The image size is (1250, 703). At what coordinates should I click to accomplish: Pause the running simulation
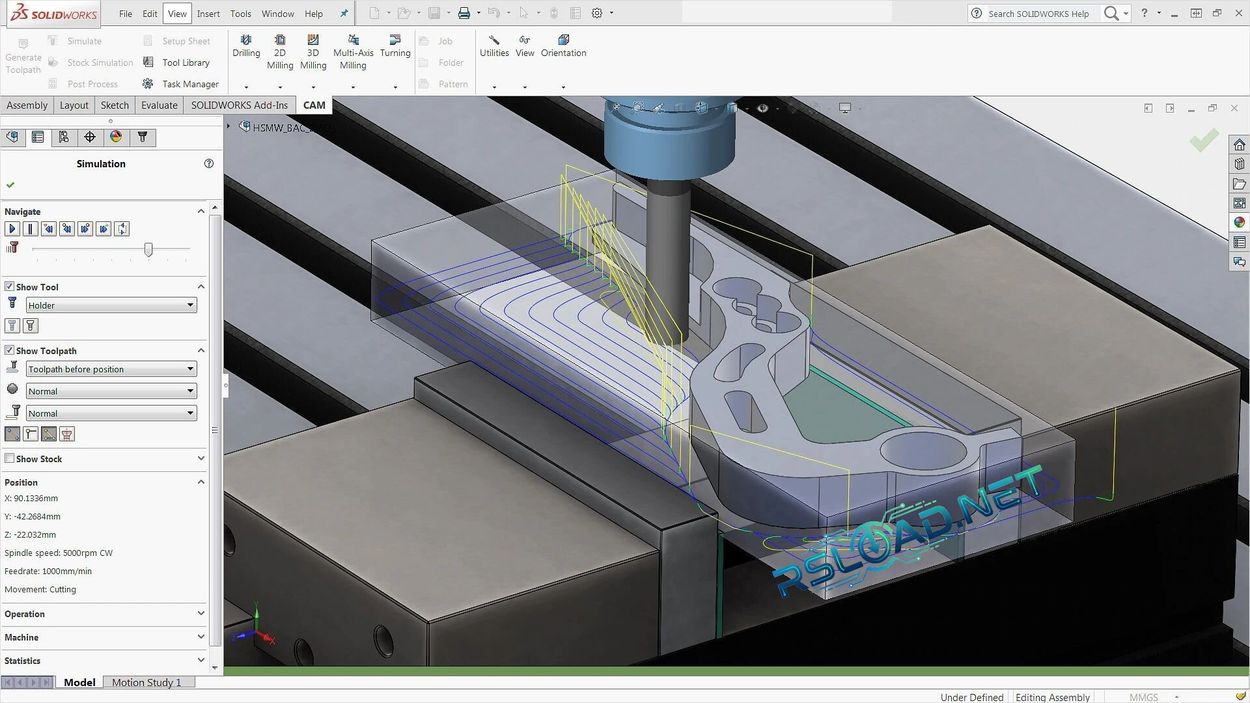[29, 228]
